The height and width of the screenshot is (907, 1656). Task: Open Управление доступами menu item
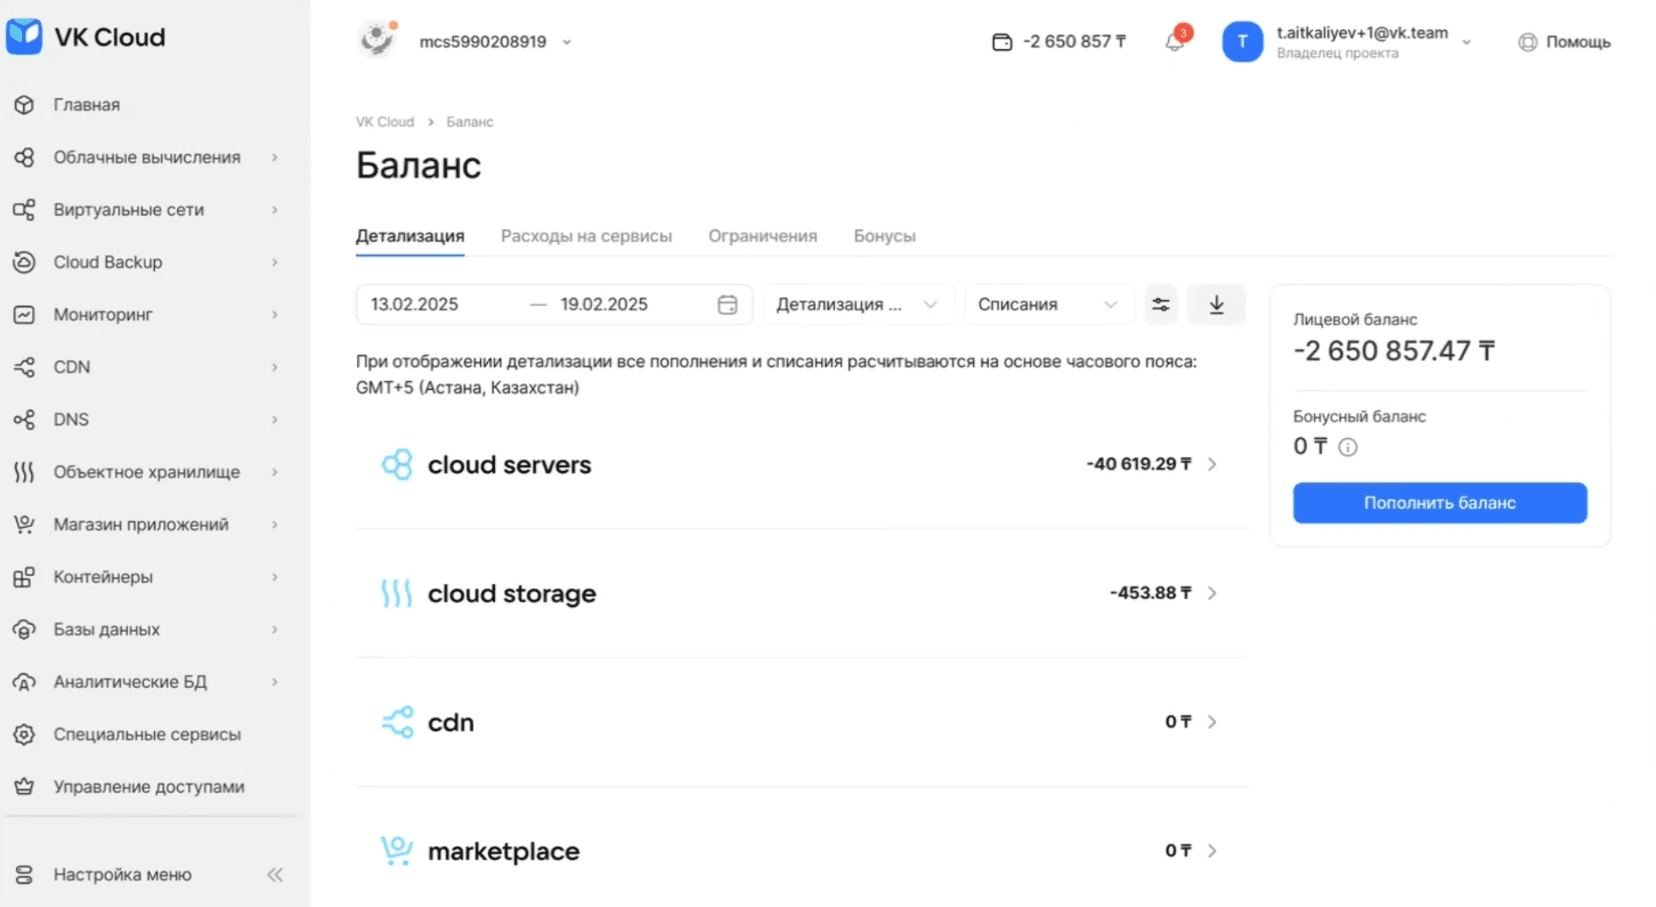point(148,787)
